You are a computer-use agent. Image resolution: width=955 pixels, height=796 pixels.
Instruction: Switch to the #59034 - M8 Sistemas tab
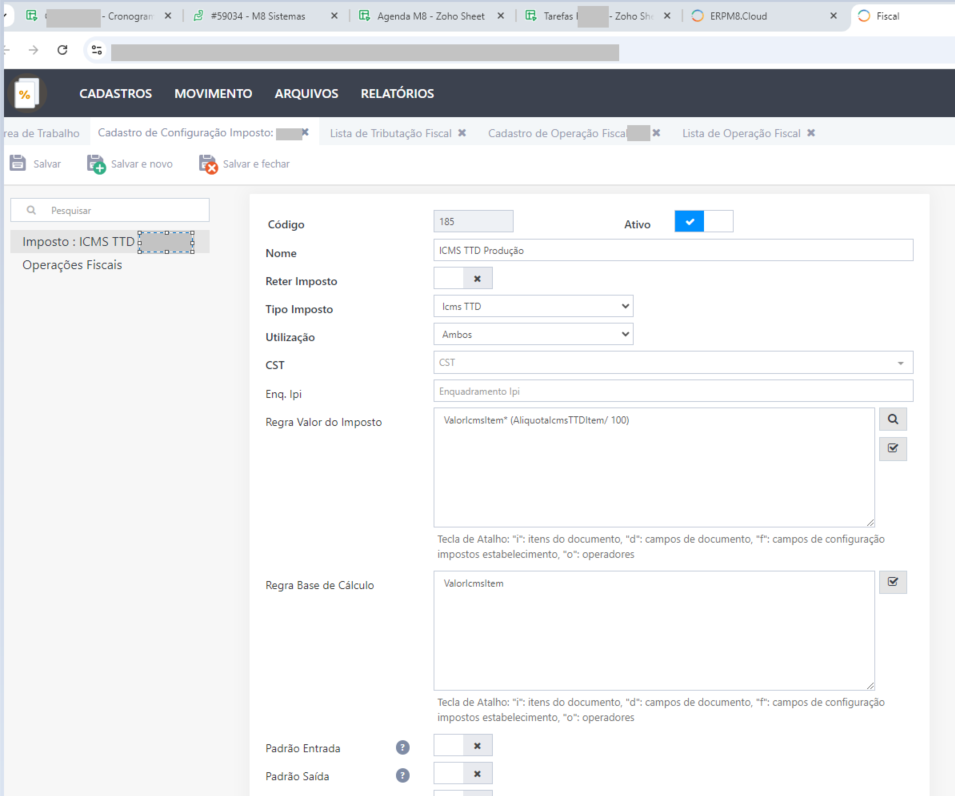[x=258, y=16]
